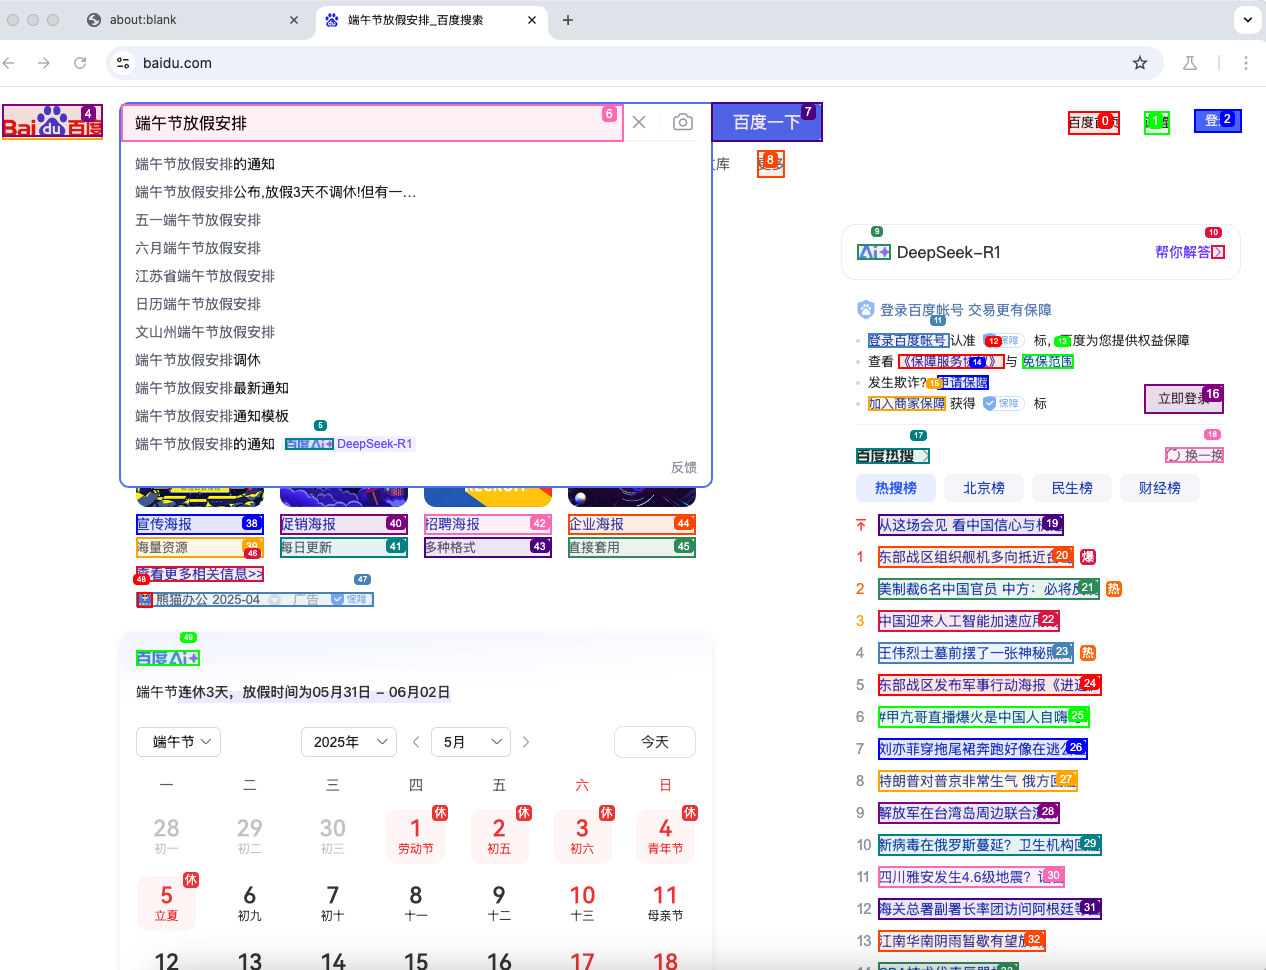The width and height of the screenshot is (1266, 970).
Task: Go back with the browser back arrow
Action: pos(9,63)
